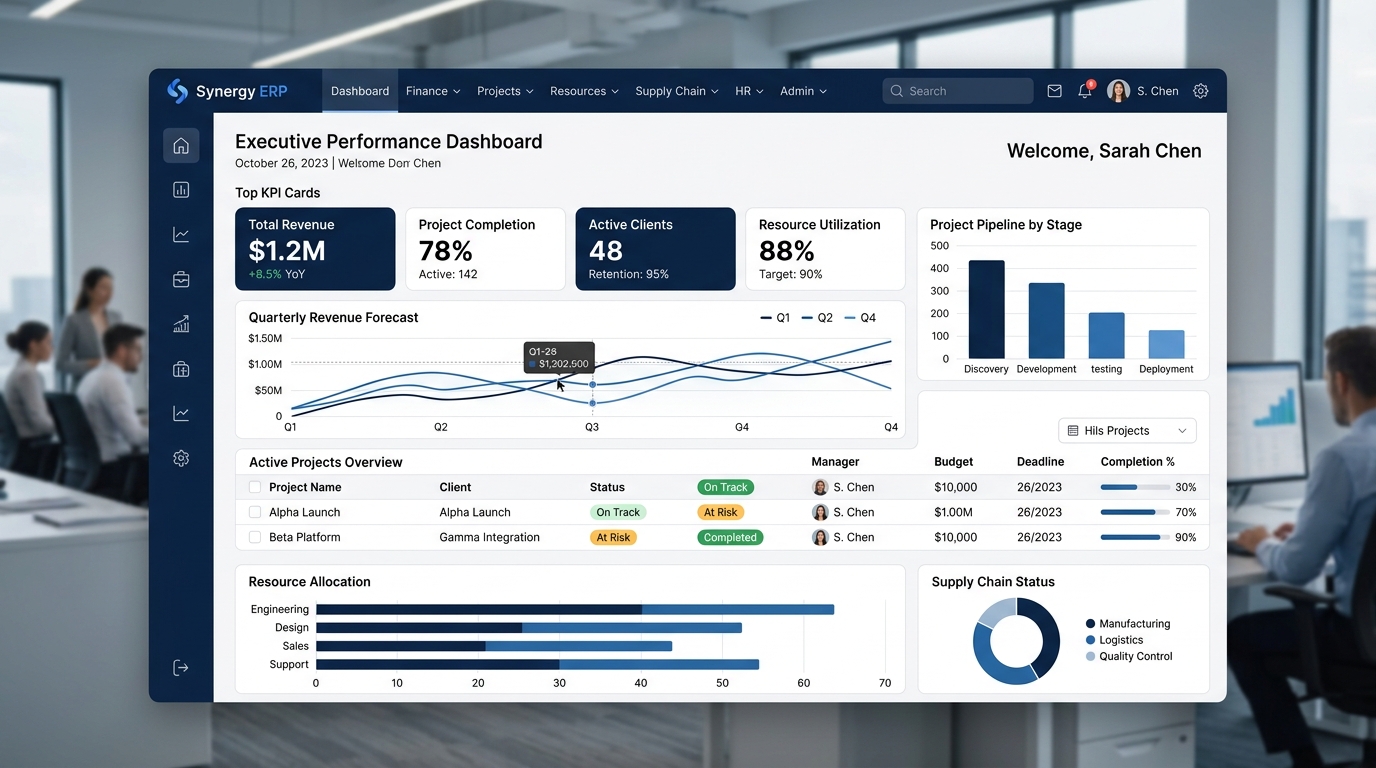Switch to the Dashboard tab
Viewport: 1376px width, 768px height.
pyautogui.click(x=360, y=91)
